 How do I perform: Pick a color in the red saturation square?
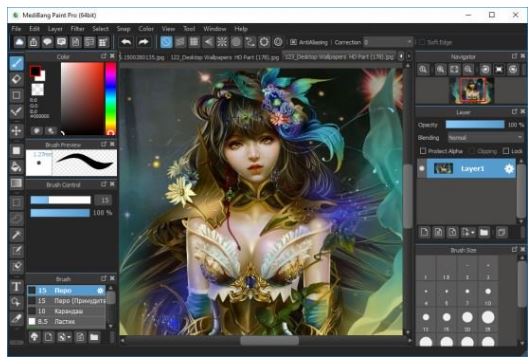(x=82, y=99)
